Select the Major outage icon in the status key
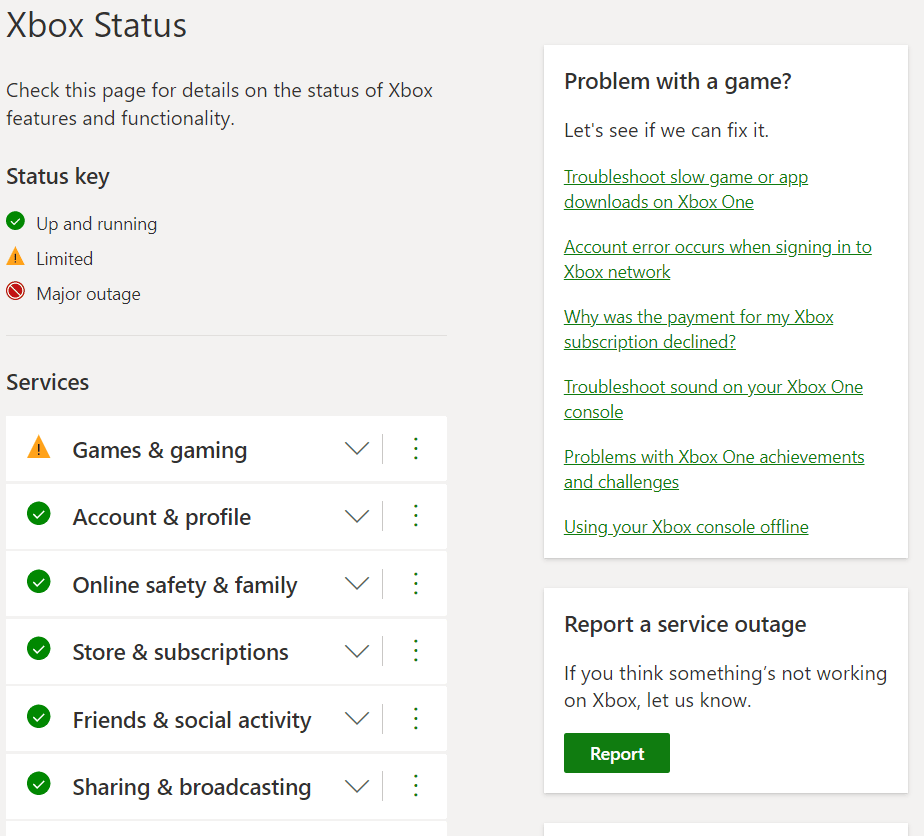The image size is (924, 836). pos(14,293)
